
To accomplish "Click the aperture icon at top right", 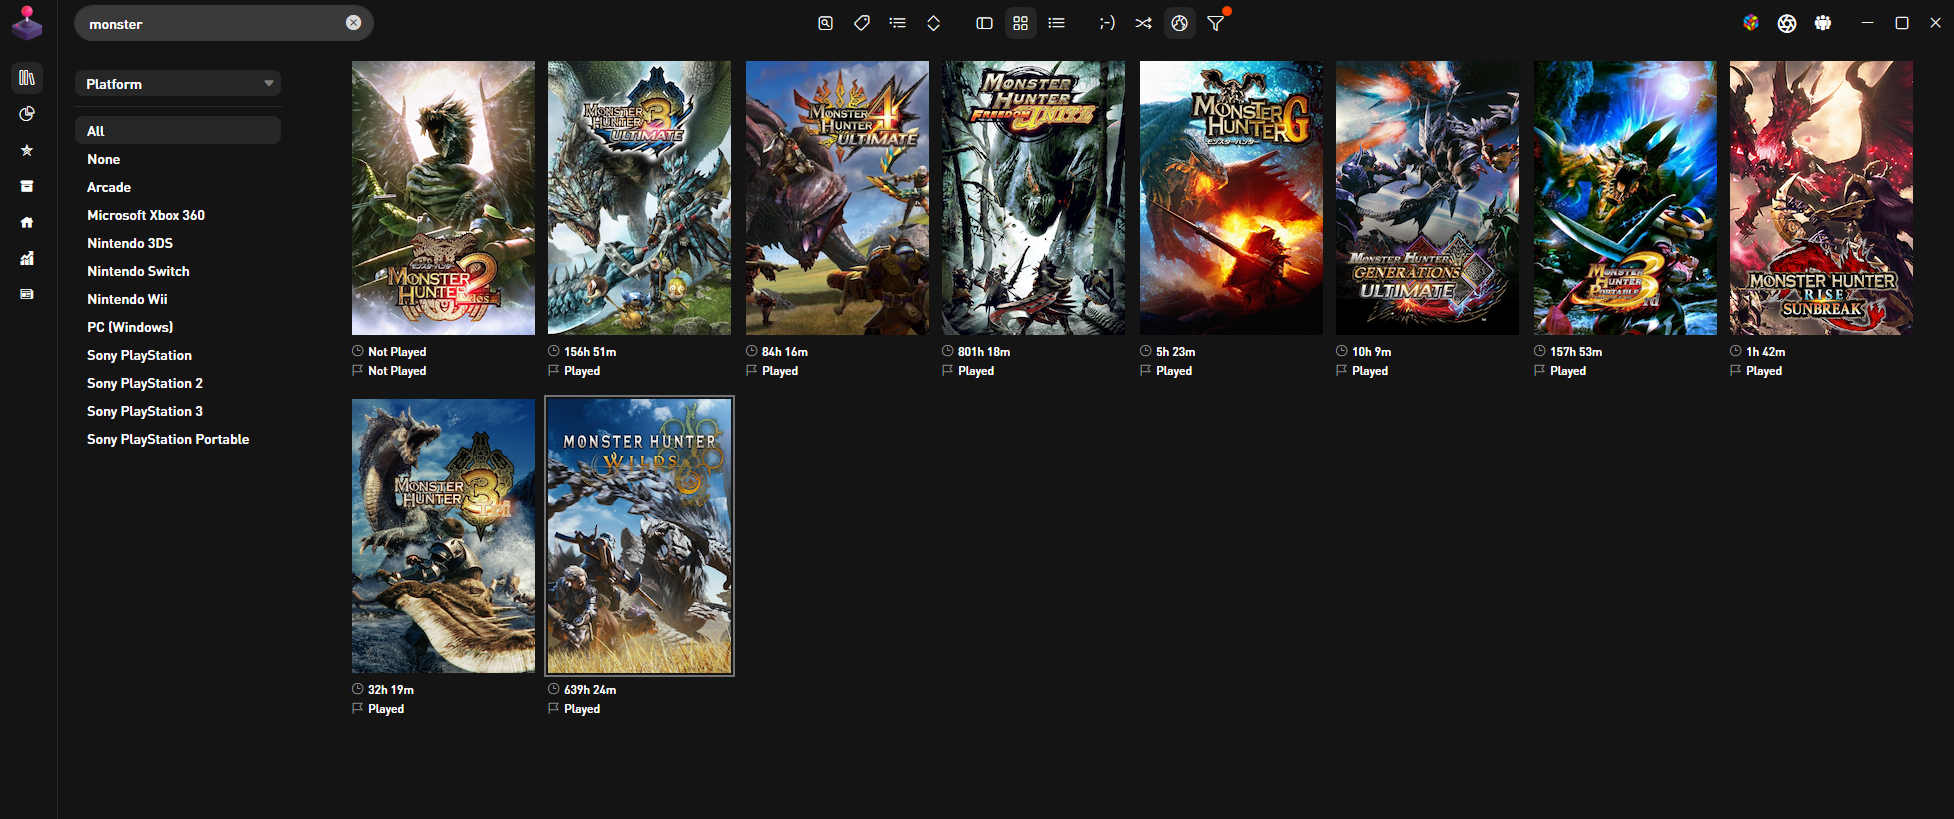I will point(1787,23).
